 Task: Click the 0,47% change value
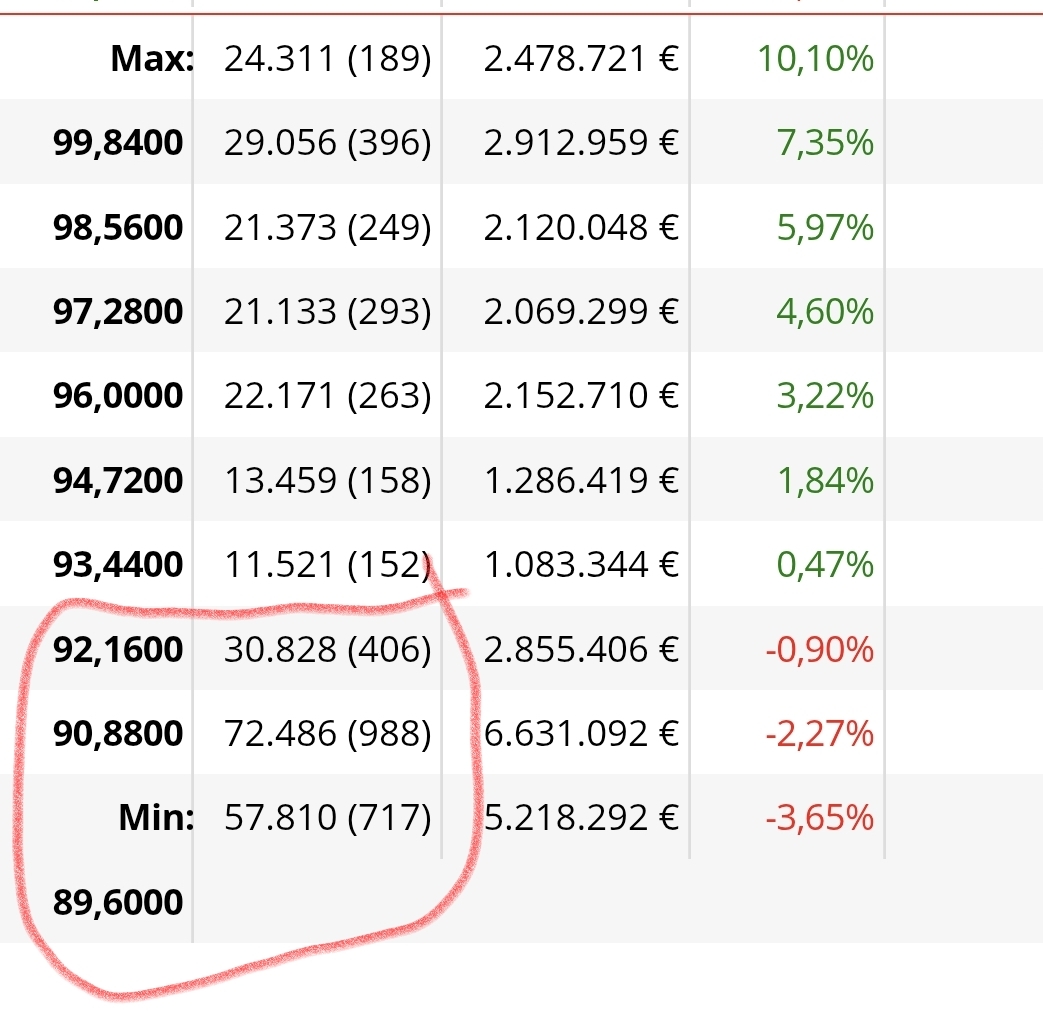coord(825,565)
